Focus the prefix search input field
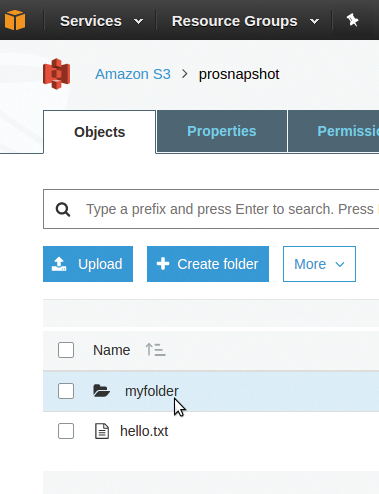The image size is (379, 494). click(211, 209)
